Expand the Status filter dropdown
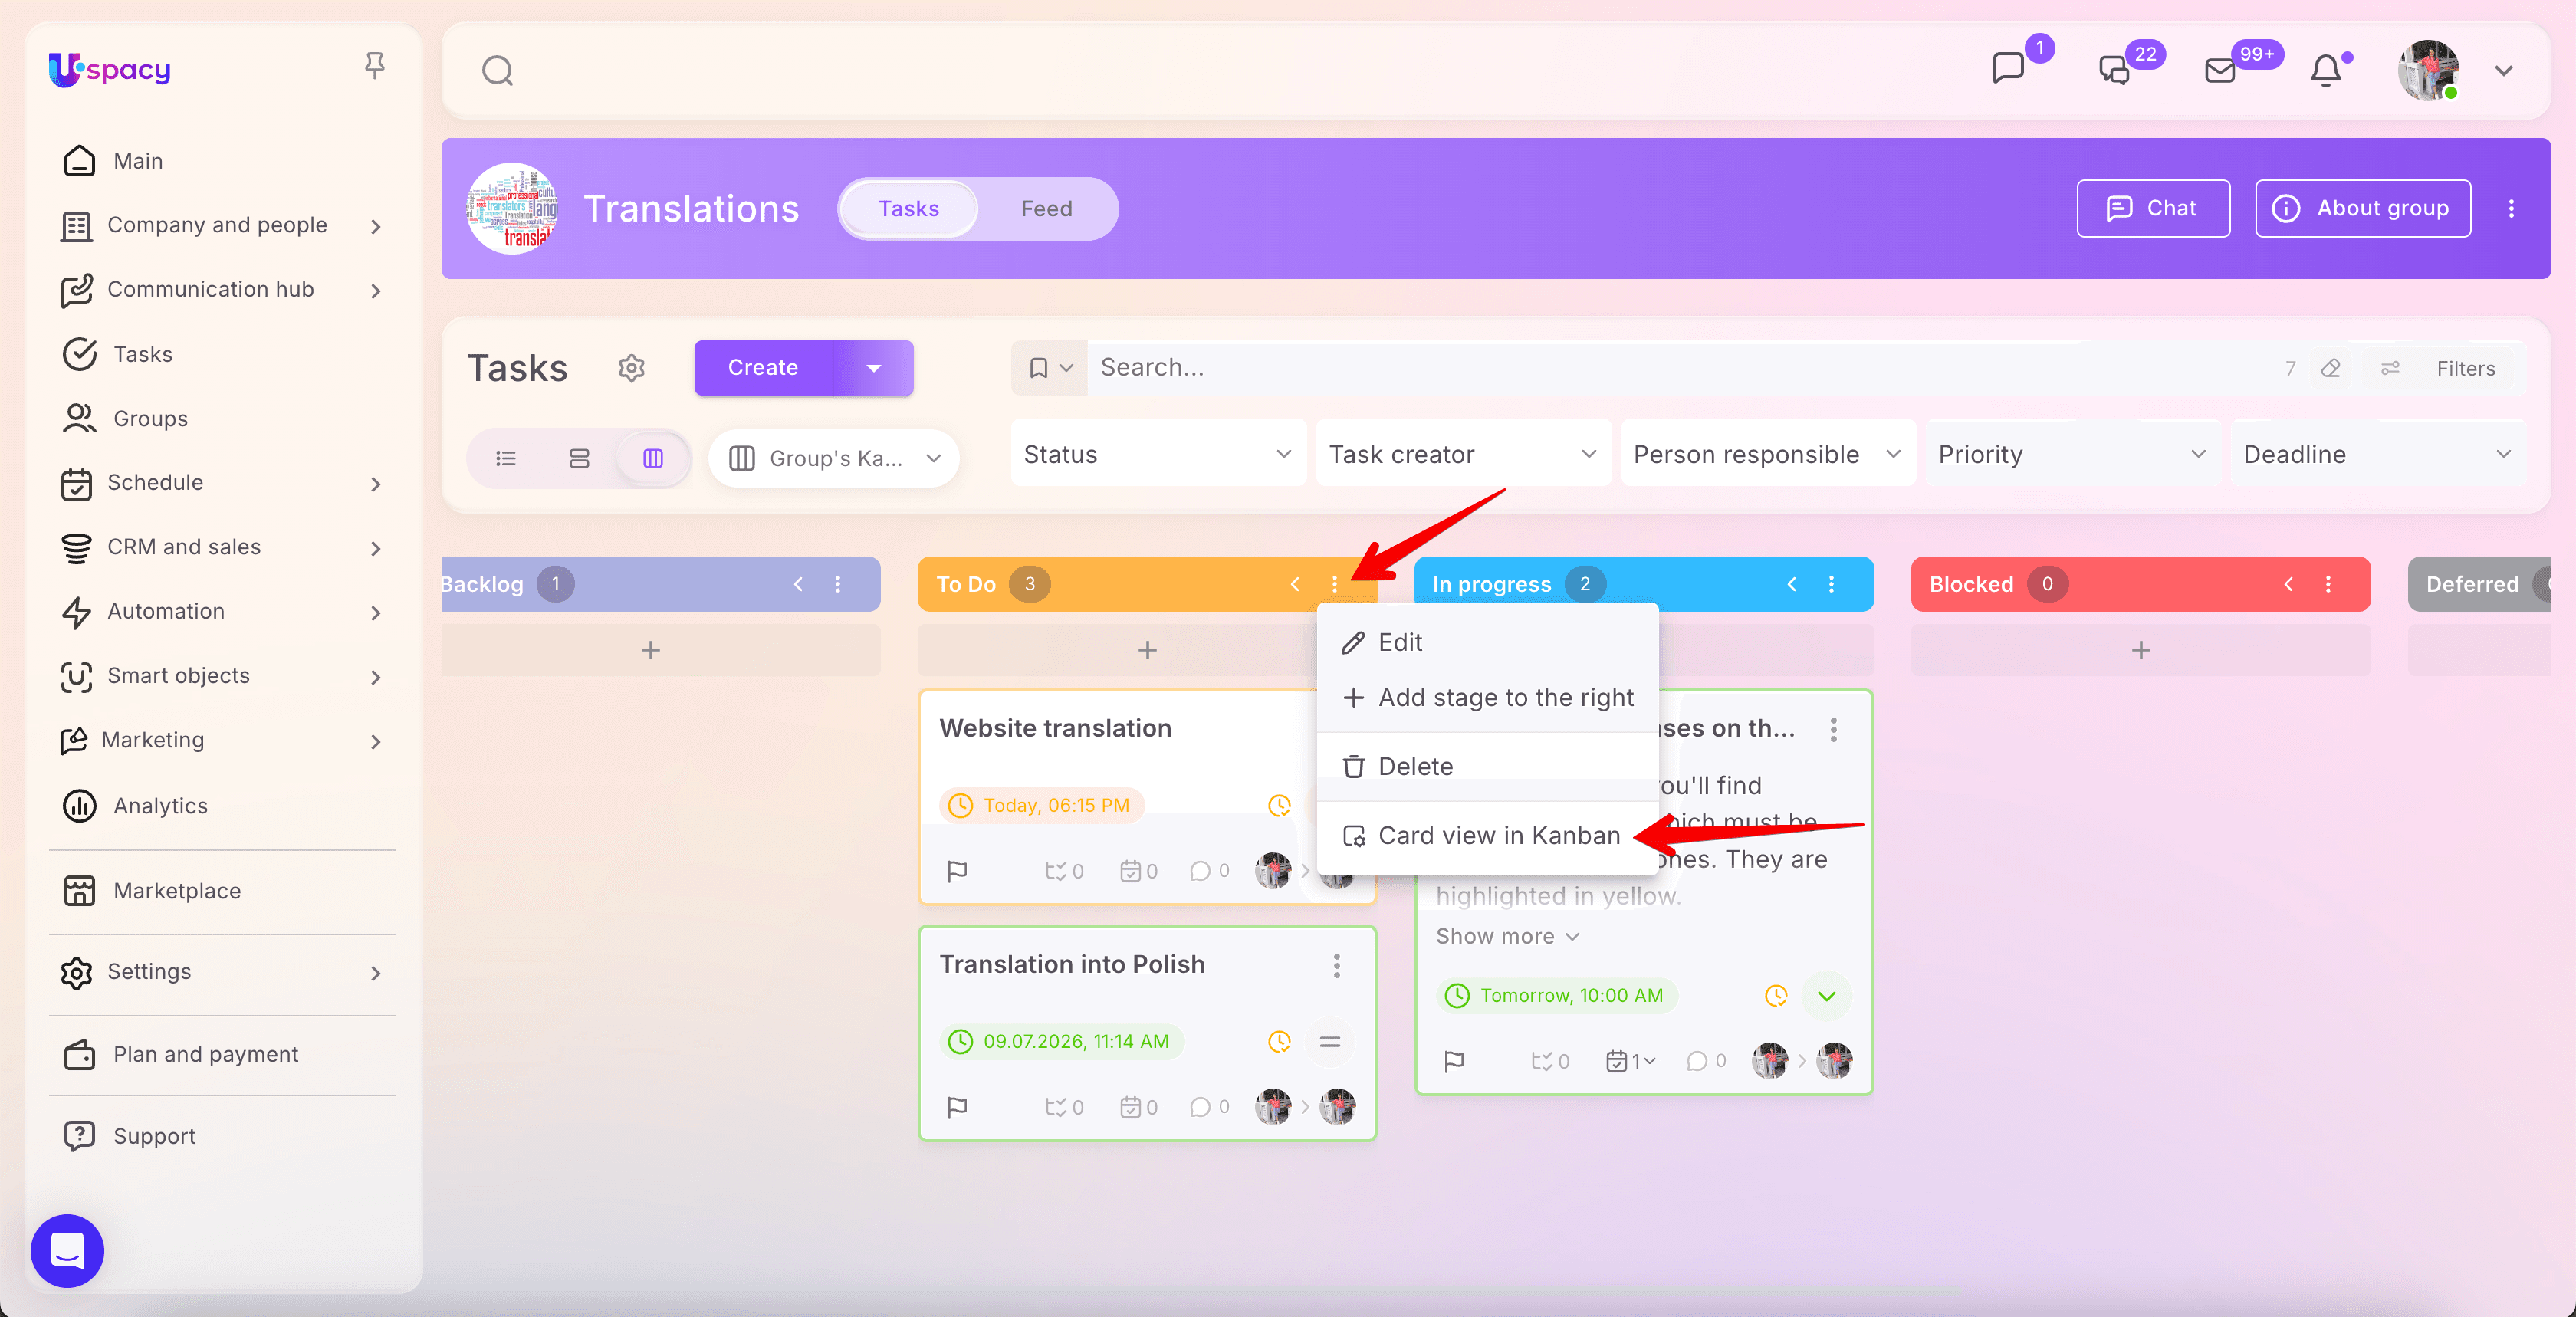Image resolution: width=2576 pixels, height=1317 pixels. [1158, 454]
